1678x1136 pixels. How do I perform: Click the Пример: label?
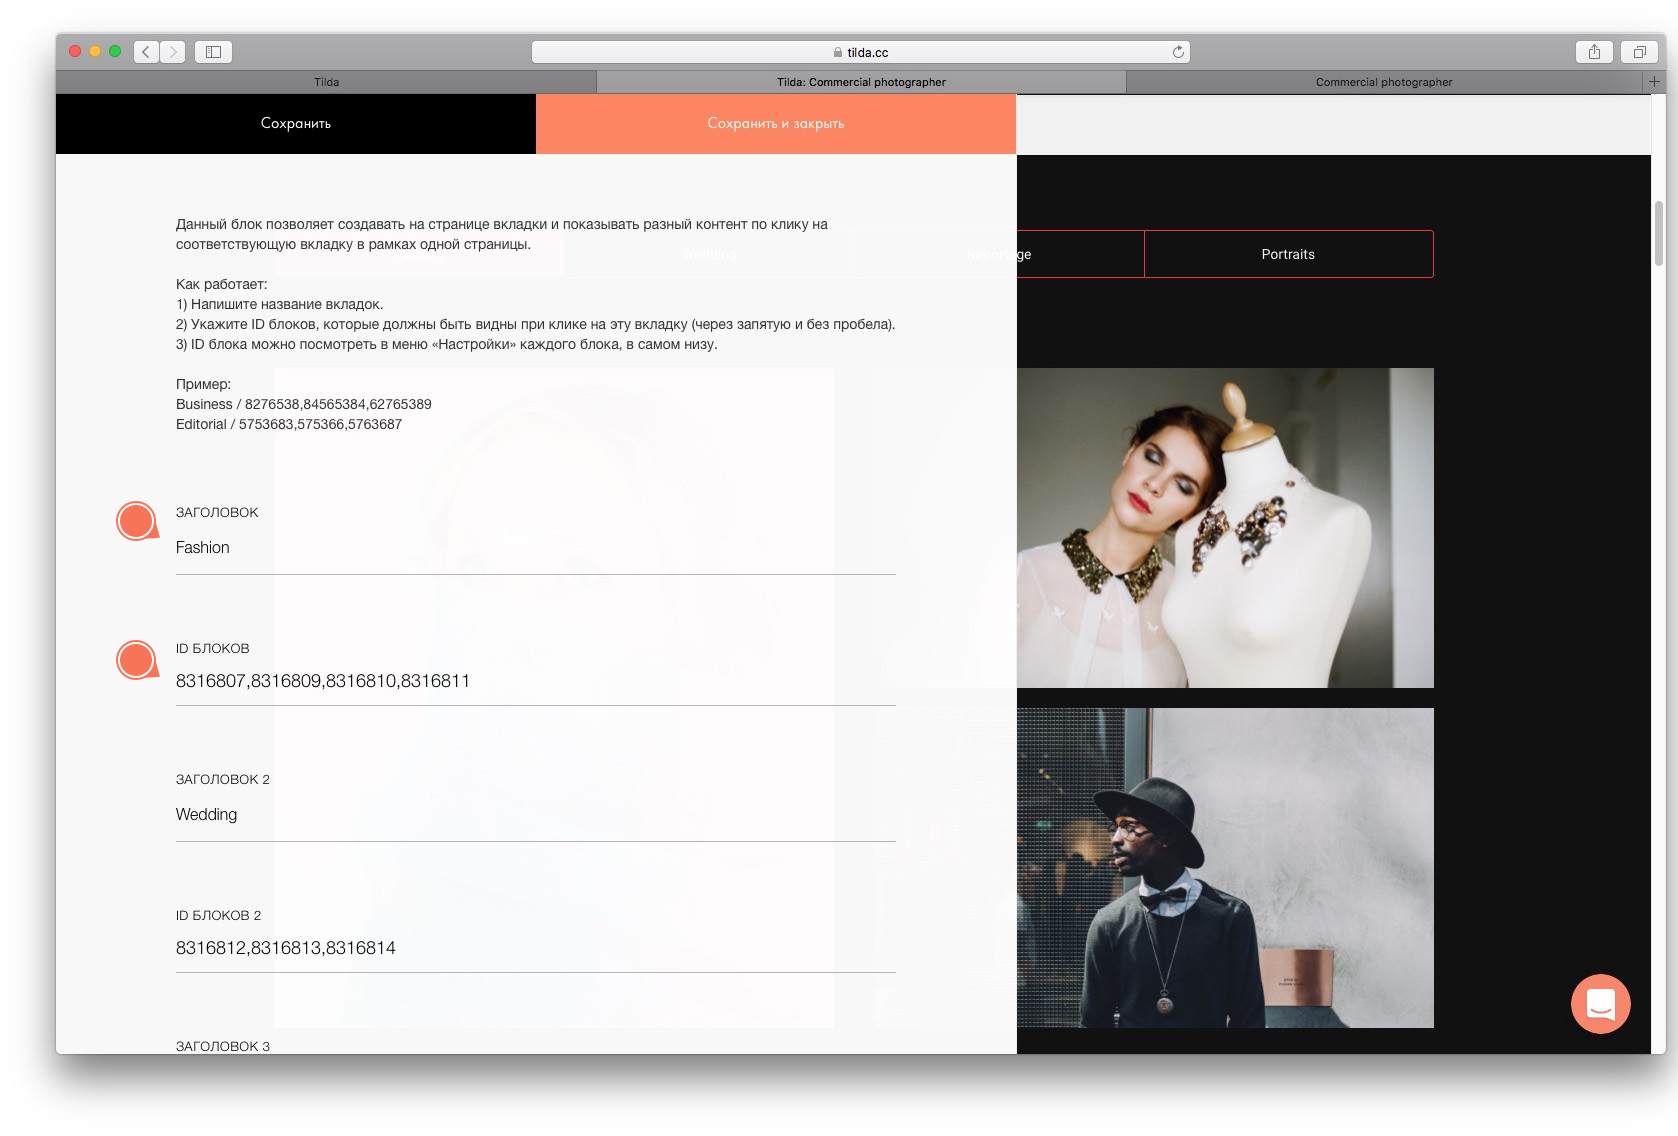tap(204, 384)
